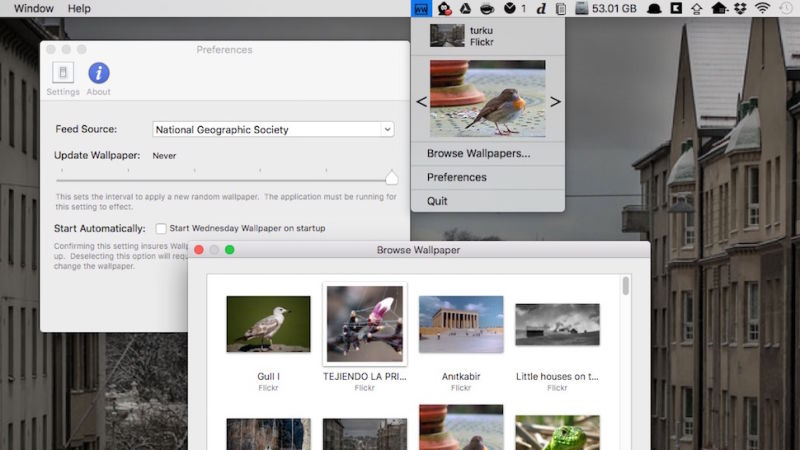Open the Wi-Fi status menu
The height and width of the screenshot is (450, 800).
click(762, 9)
